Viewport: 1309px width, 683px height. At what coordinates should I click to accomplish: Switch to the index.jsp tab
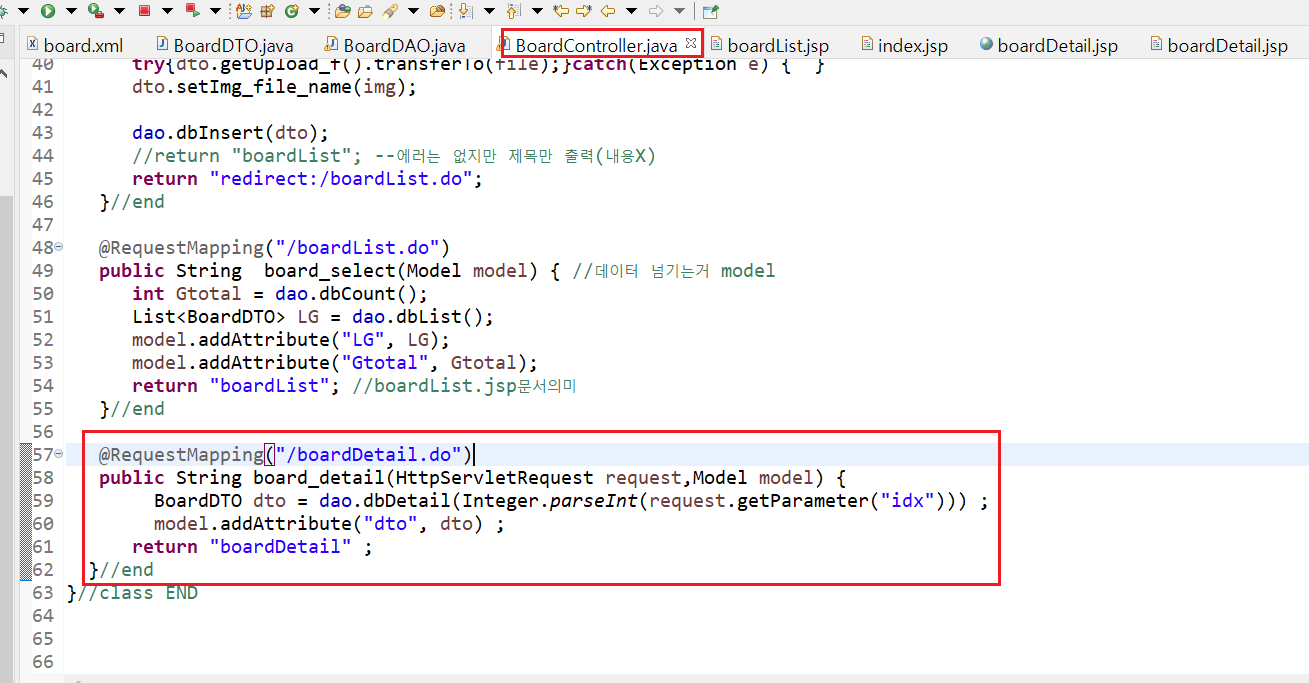pyautogui.click(x=903, y=45)
